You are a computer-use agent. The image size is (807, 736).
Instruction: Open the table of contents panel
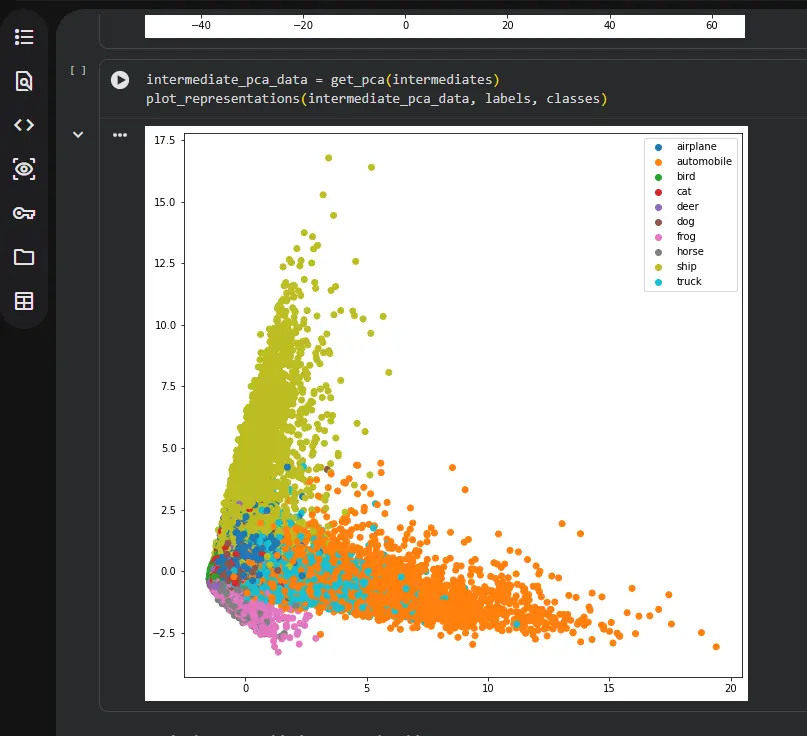coord(24,37)
